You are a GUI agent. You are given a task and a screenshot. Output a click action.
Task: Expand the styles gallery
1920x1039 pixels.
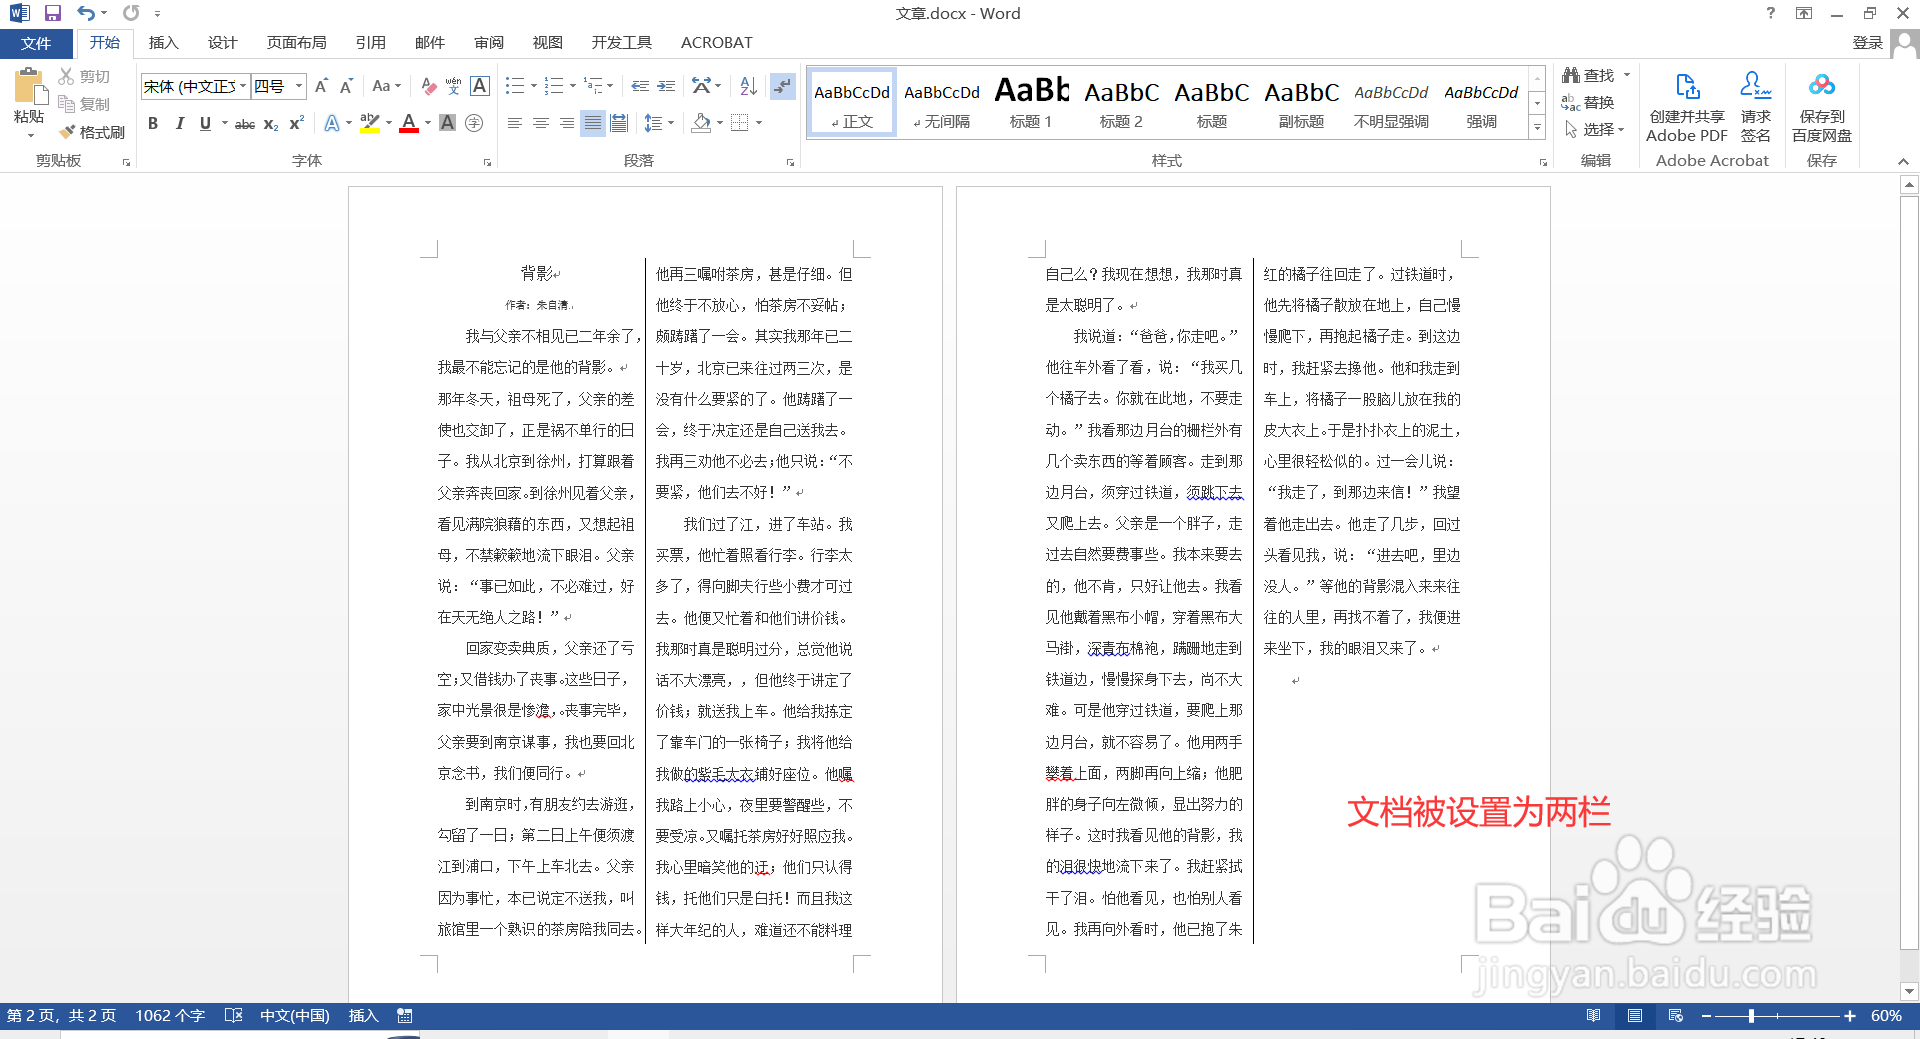pos(1537,128)
